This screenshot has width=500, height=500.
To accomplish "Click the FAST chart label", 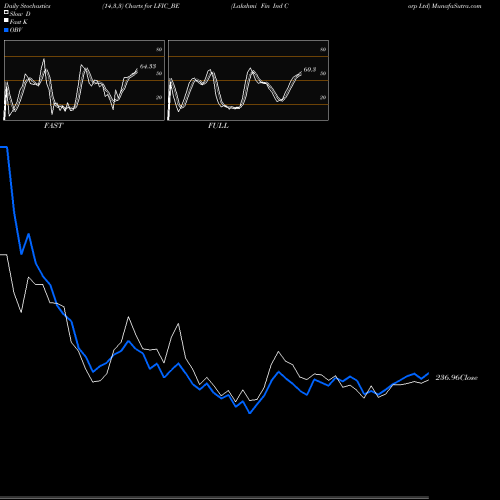I will pos(53,126).
